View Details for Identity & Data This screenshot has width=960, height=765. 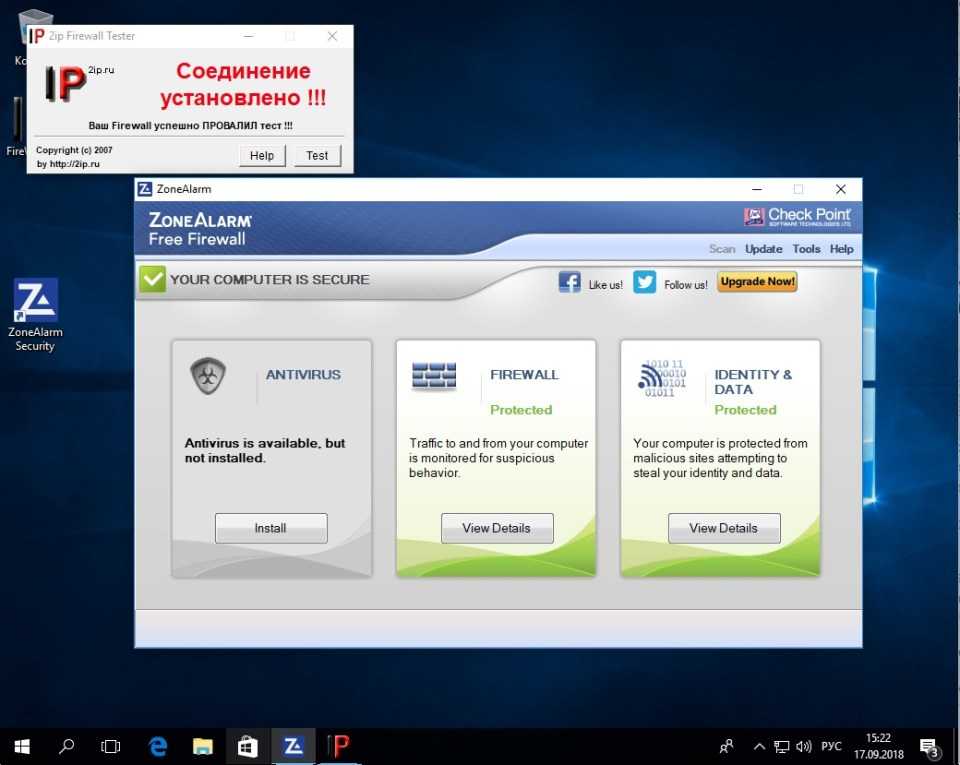click(x=724, y=528)
